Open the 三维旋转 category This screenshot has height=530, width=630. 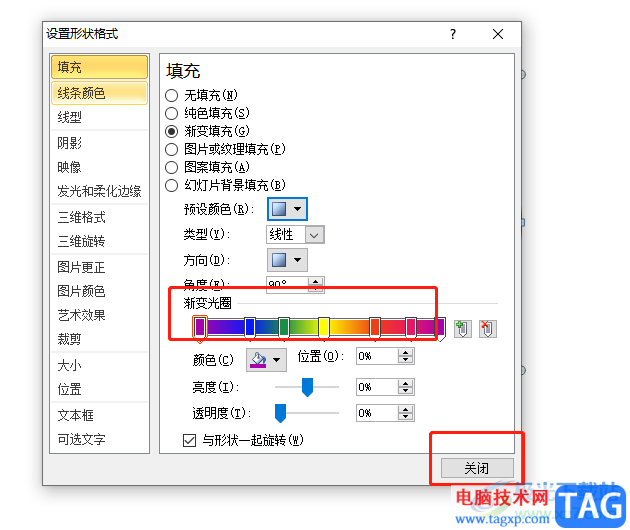point(99,241)
